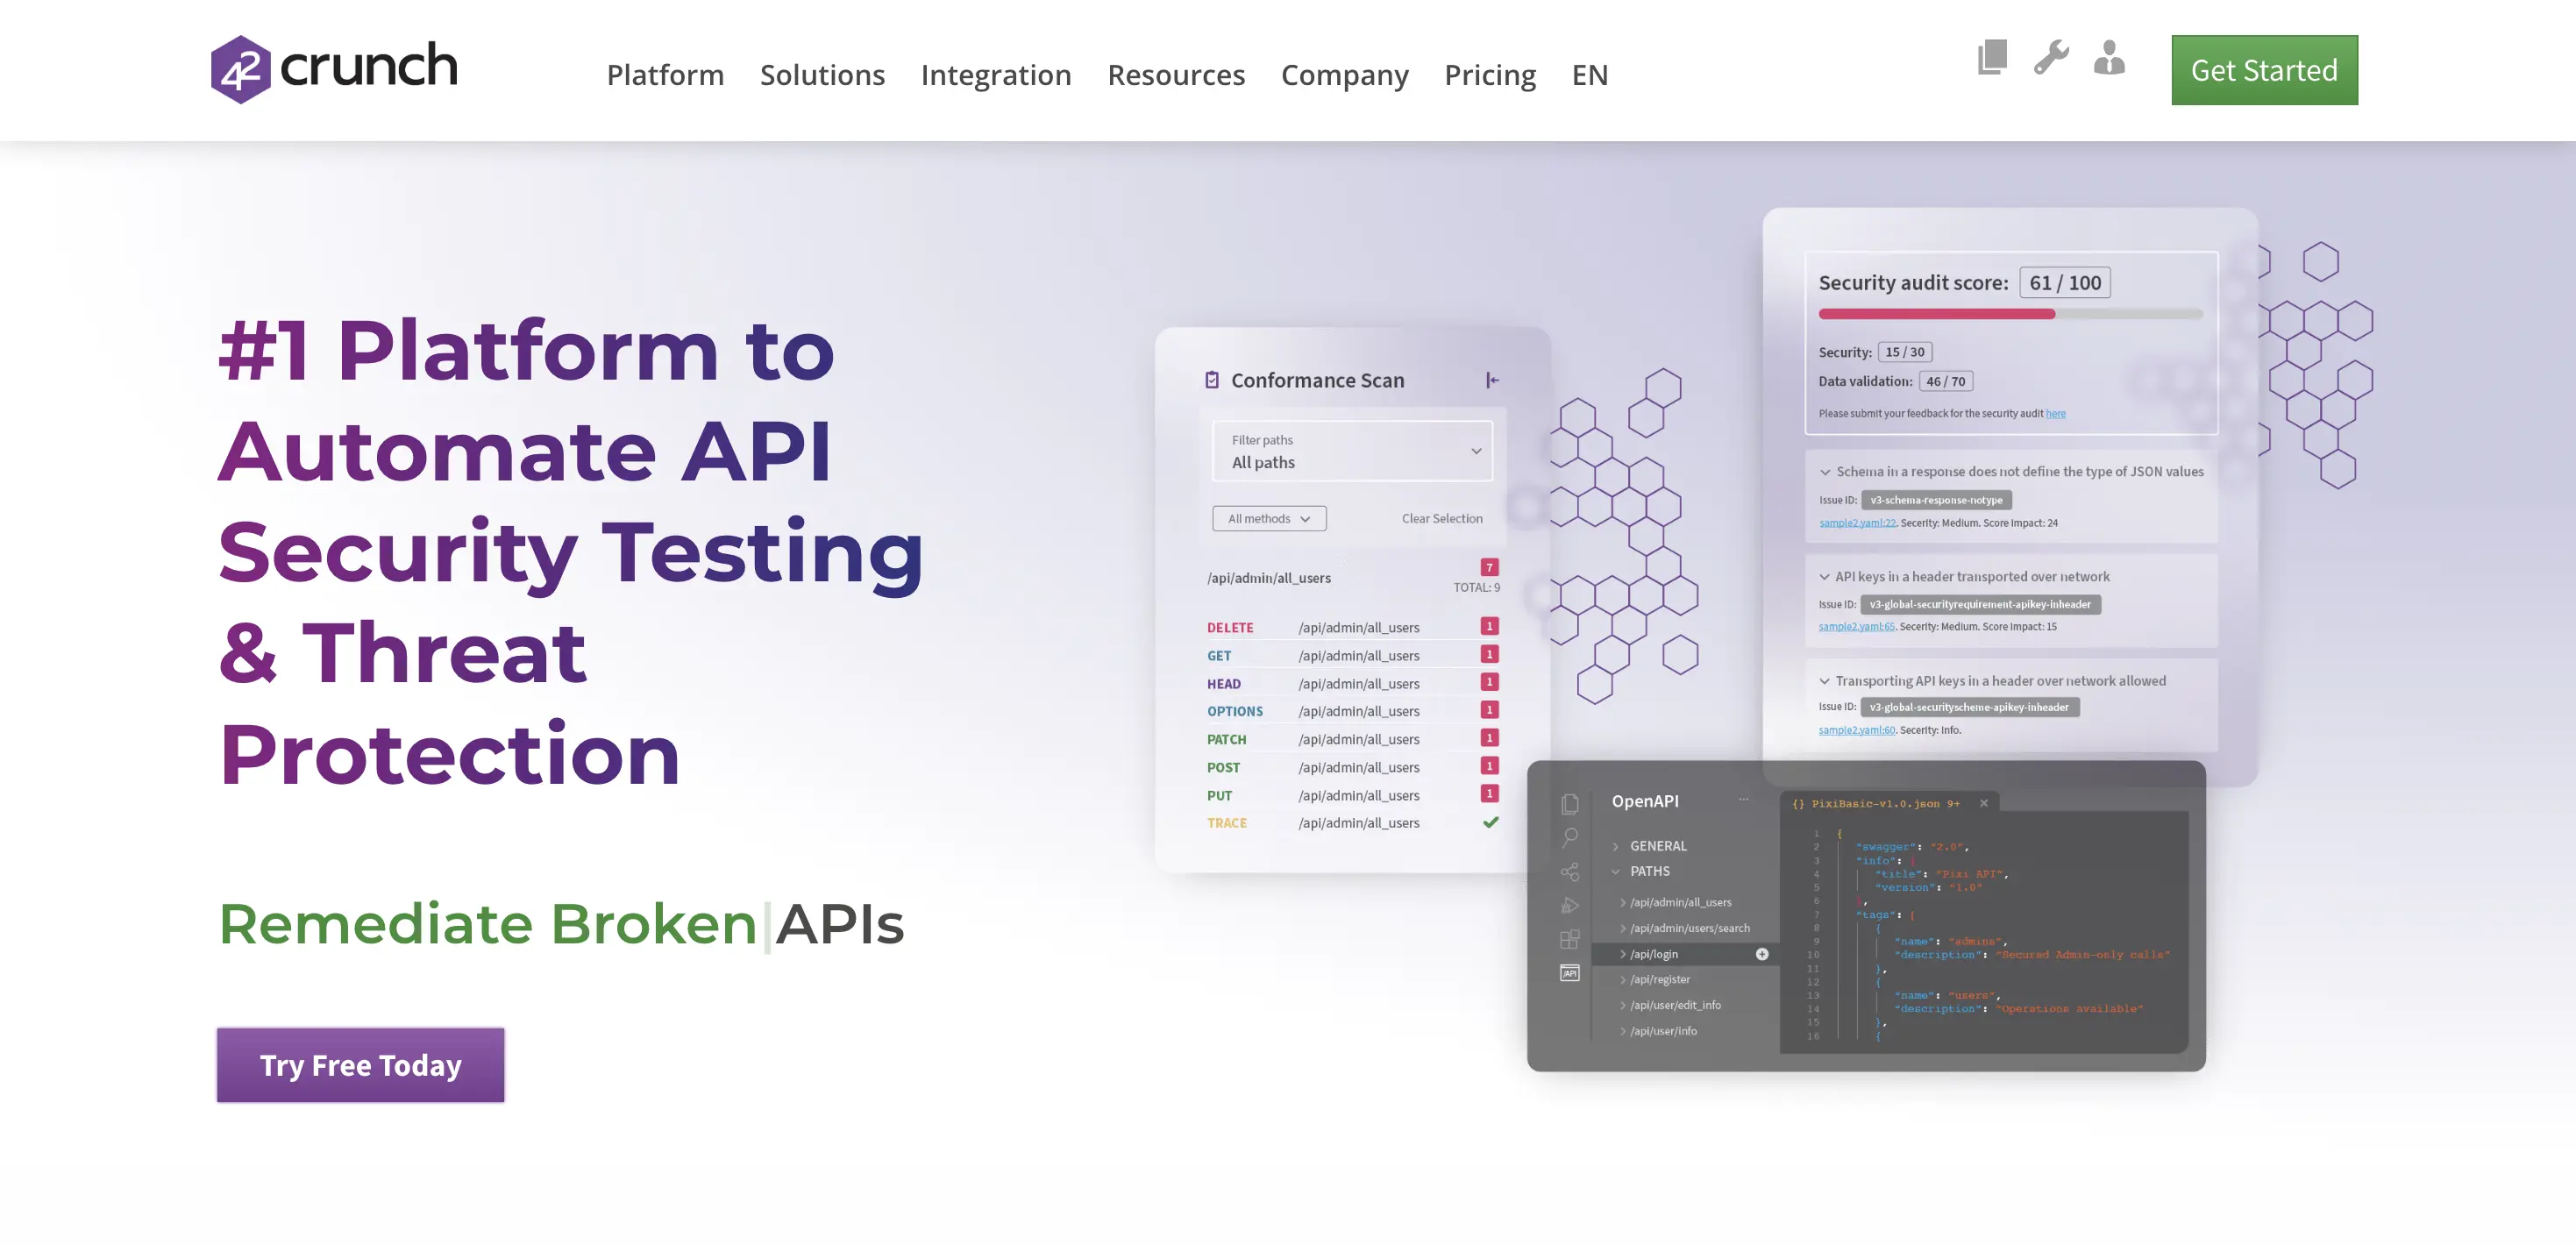This screenshot has height=1245, width=2576.
Task: Open the Integration menu item
Action: coord(996,74)
